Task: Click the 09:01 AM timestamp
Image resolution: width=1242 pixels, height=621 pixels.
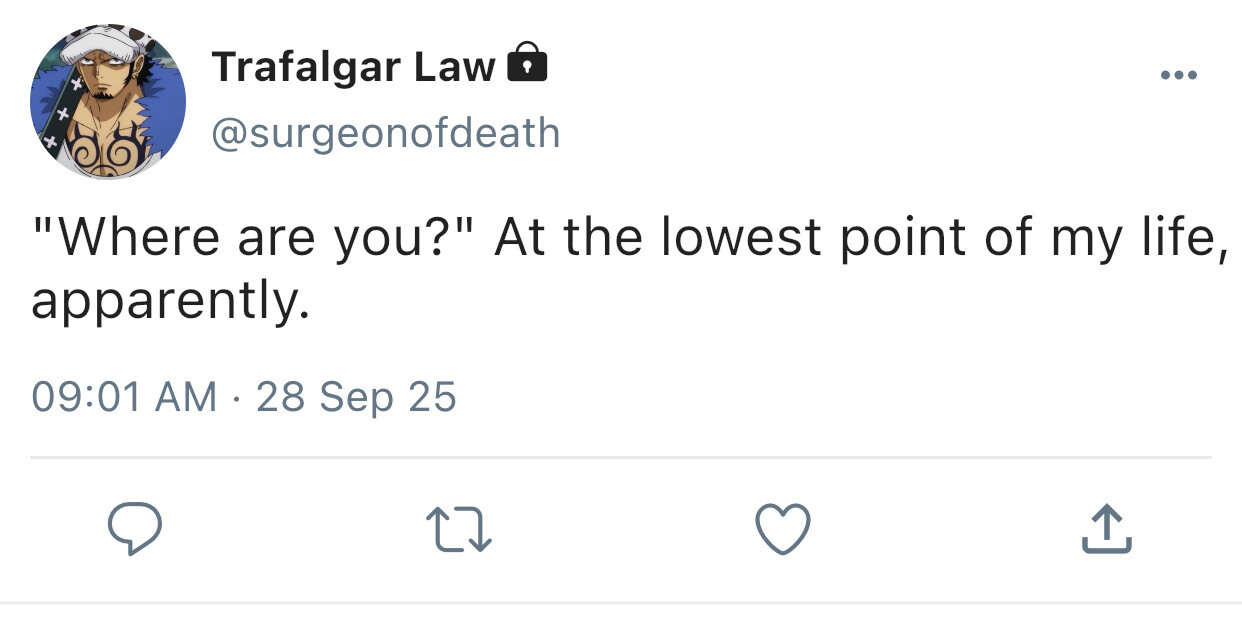Action: pos(124,396)
